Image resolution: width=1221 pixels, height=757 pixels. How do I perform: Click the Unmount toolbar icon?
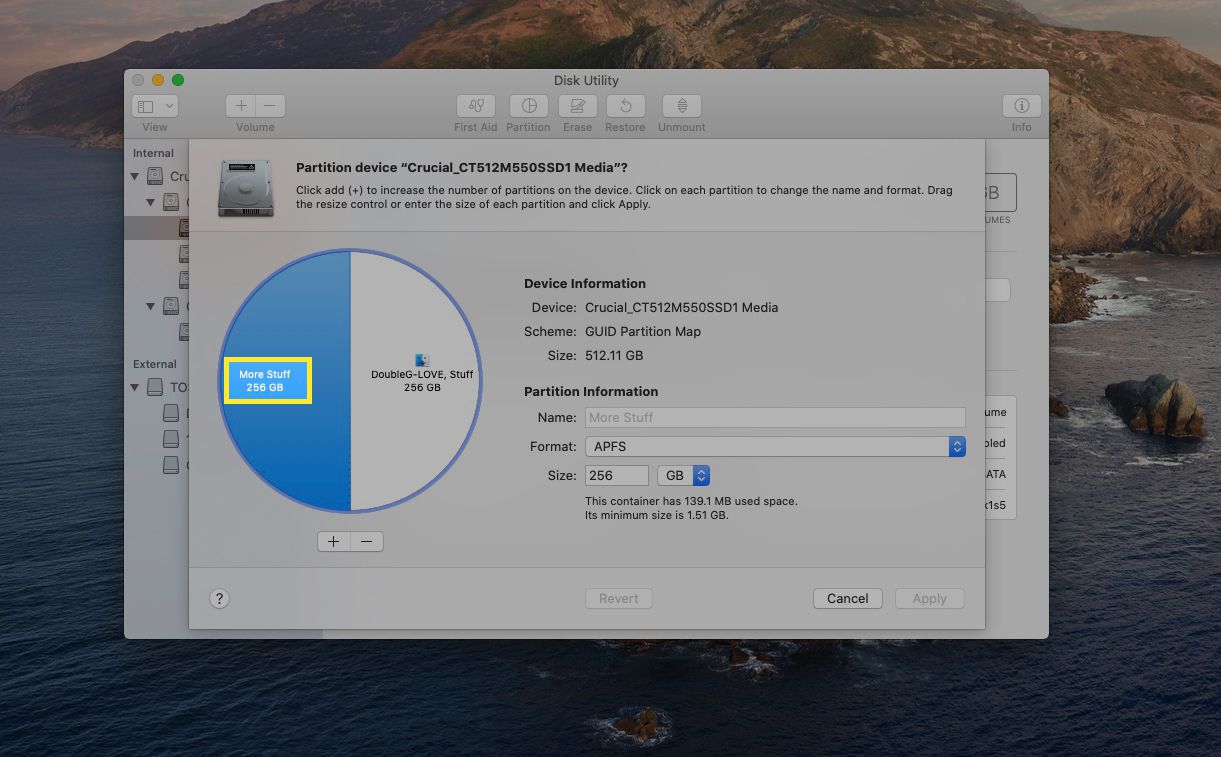681,106
